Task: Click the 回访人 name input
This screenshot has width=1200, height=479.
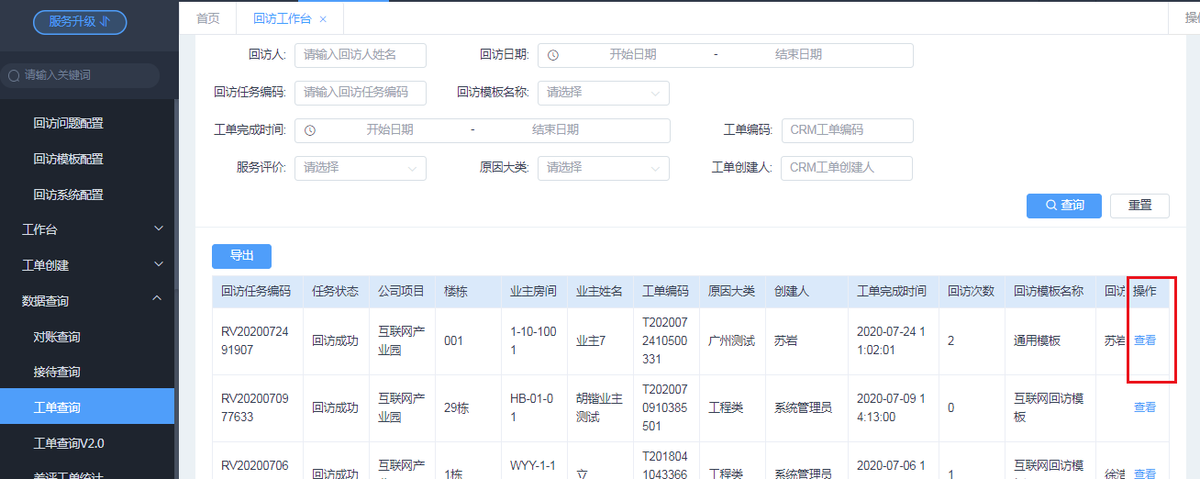Action: coord(360,55)
